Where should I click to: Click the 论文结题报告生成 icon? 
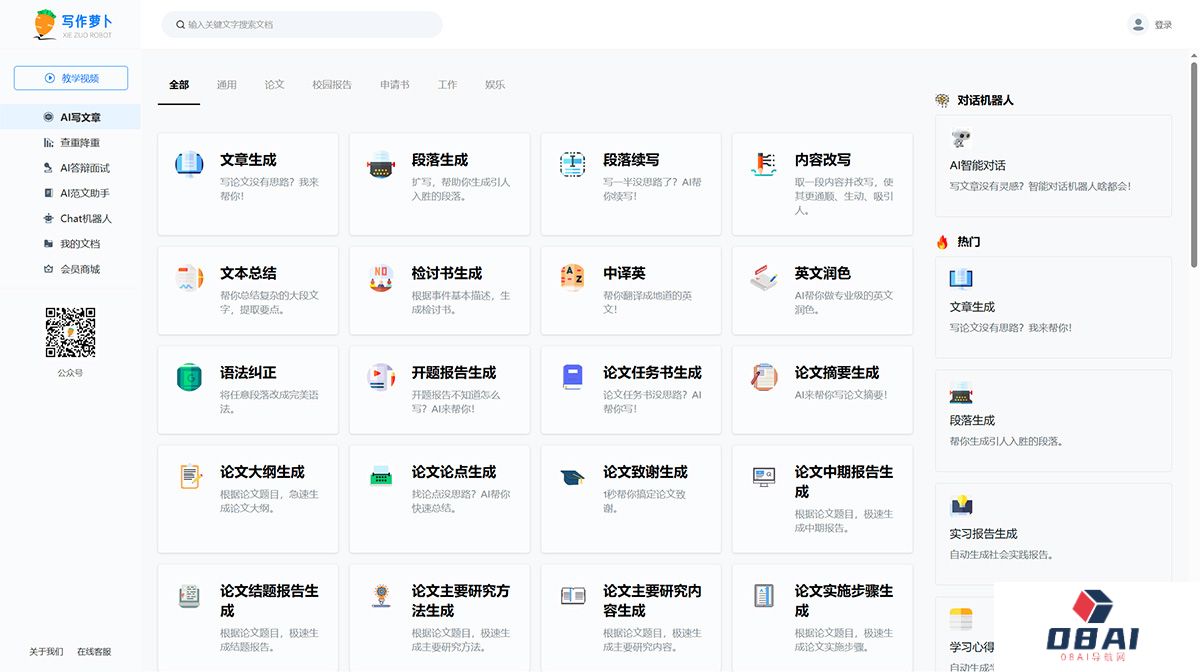coord(189,596)
